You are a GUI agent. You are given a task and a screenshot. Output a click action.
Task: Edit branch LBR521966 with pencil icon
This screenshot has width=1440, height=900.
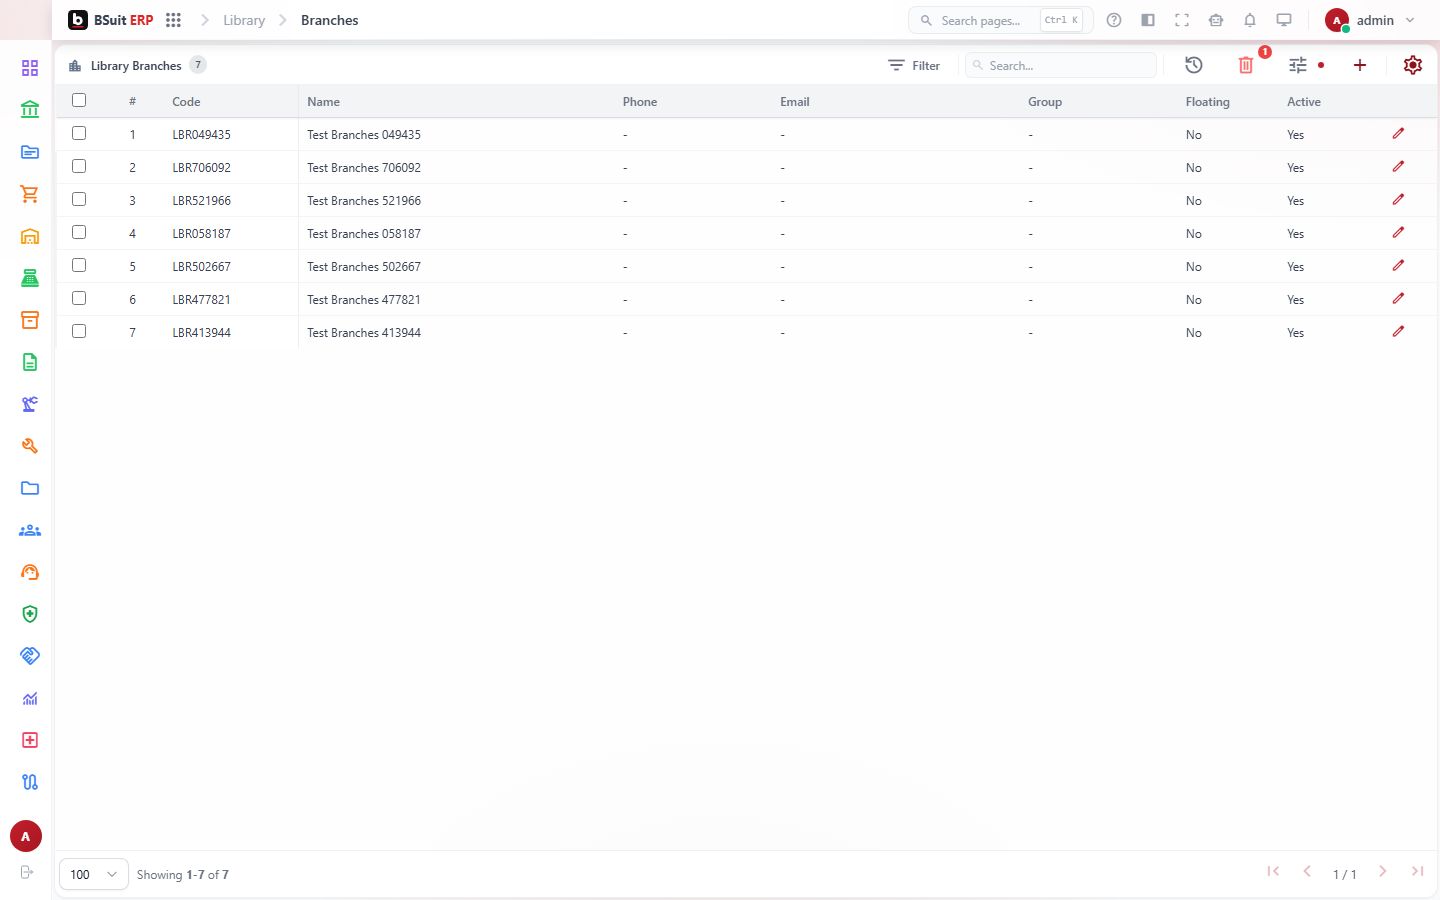click(x=1398, y=199)
